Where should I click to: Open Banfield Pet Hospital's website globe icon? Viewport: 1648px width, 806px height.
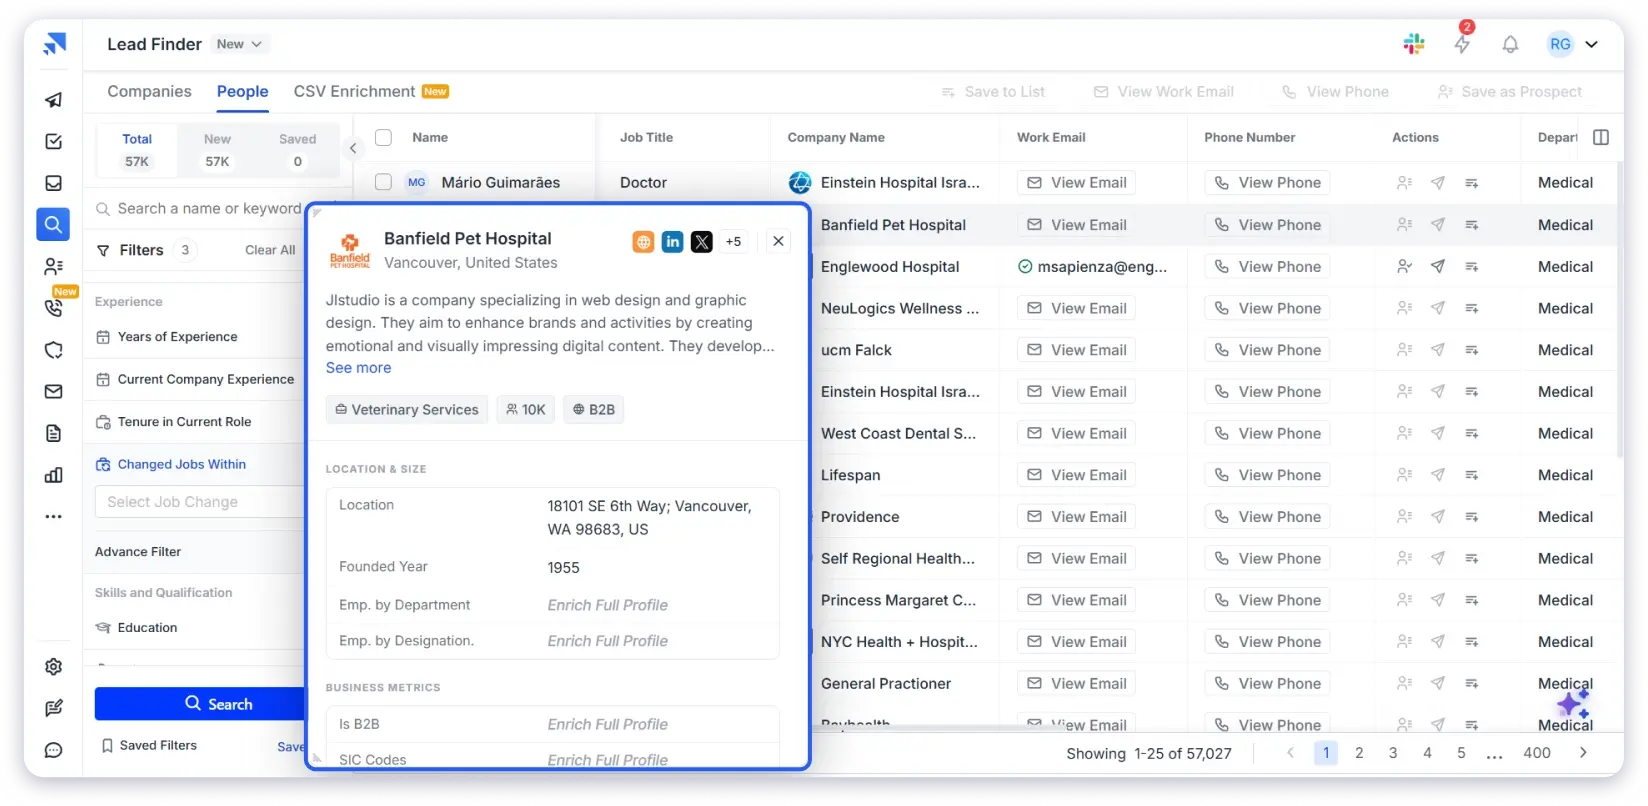(x=644, y=241)
